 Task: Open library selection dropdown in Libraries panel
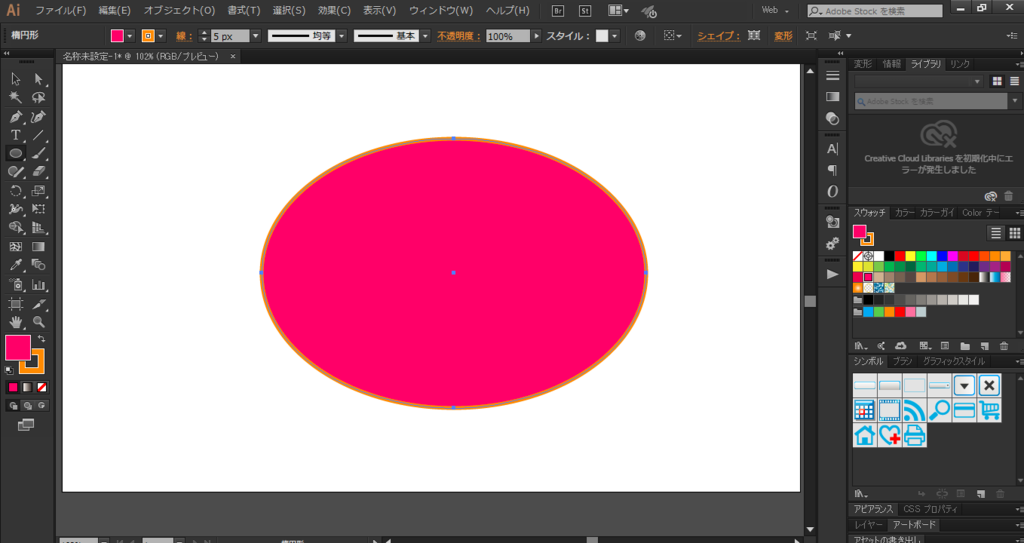click(918, 82)
